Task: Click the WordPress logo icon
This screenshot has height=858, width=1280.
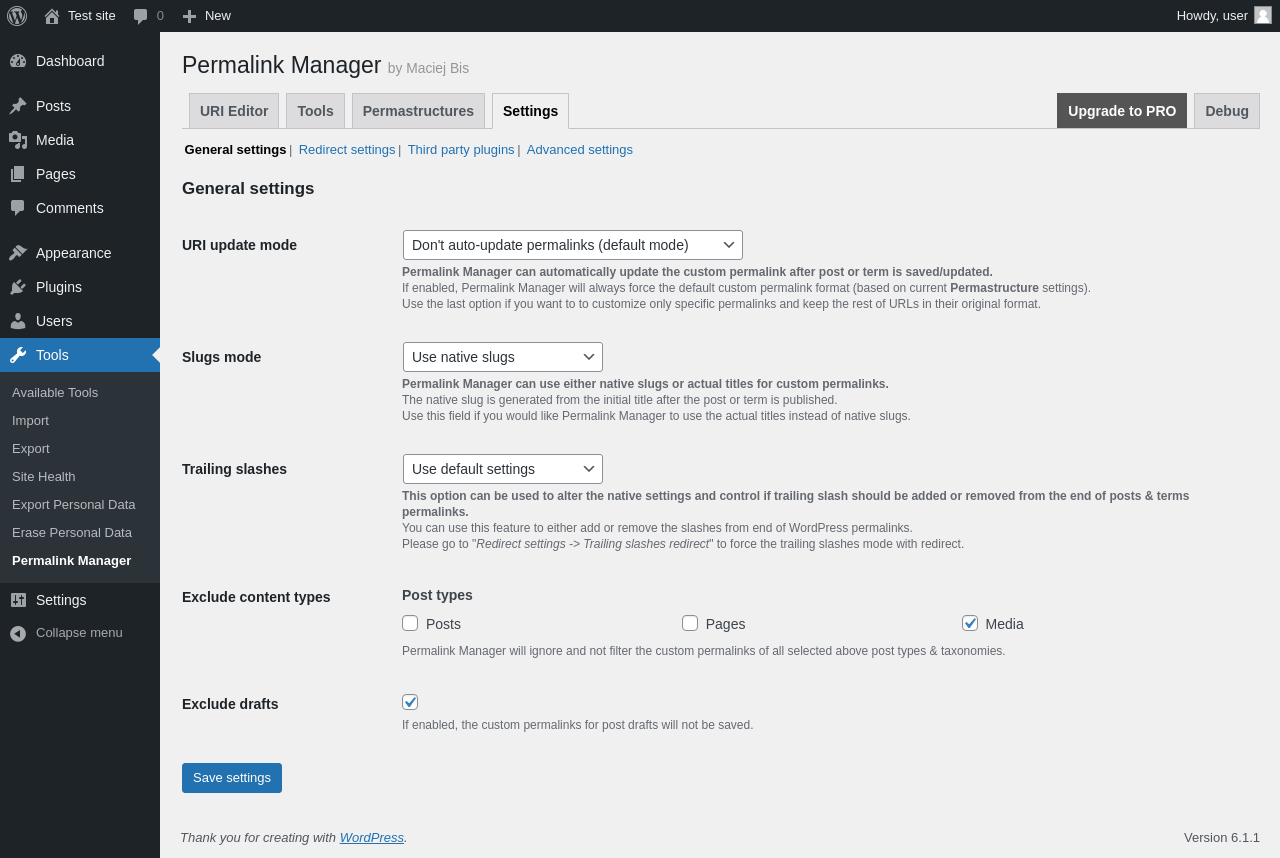Action: pos(17,16)
